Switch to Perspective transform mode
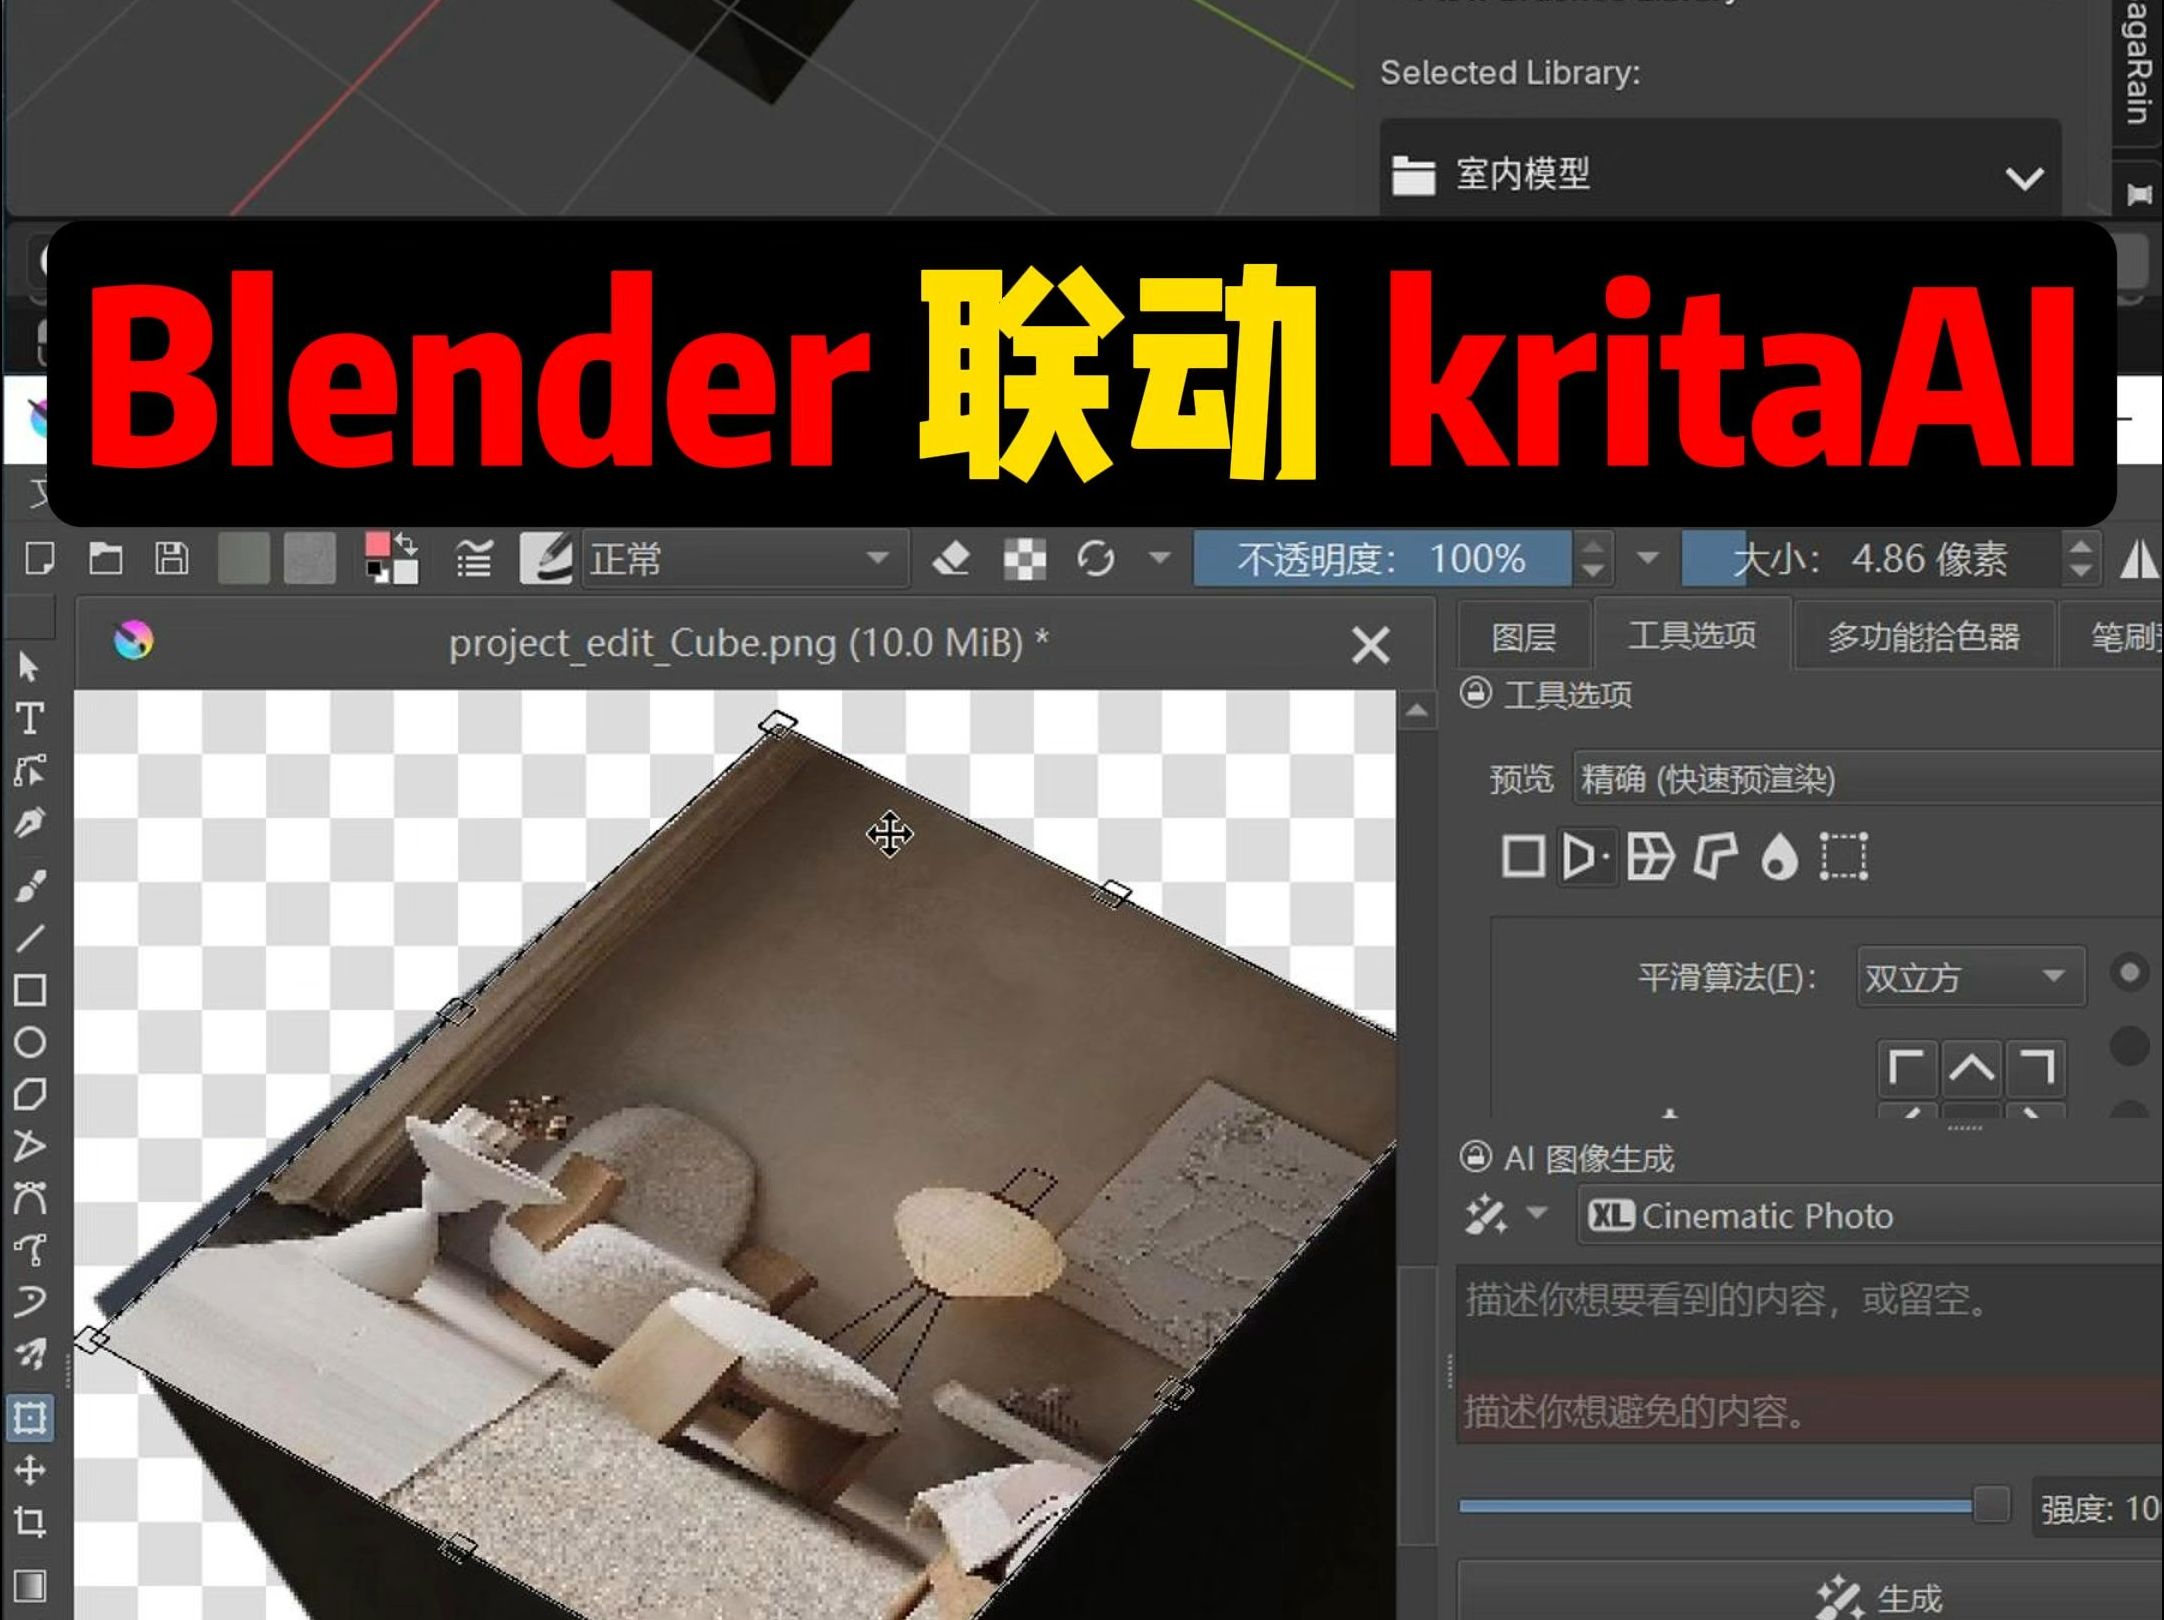Image resolution: width=2164 pixels, height=1620 pixels. [1584, 857]
